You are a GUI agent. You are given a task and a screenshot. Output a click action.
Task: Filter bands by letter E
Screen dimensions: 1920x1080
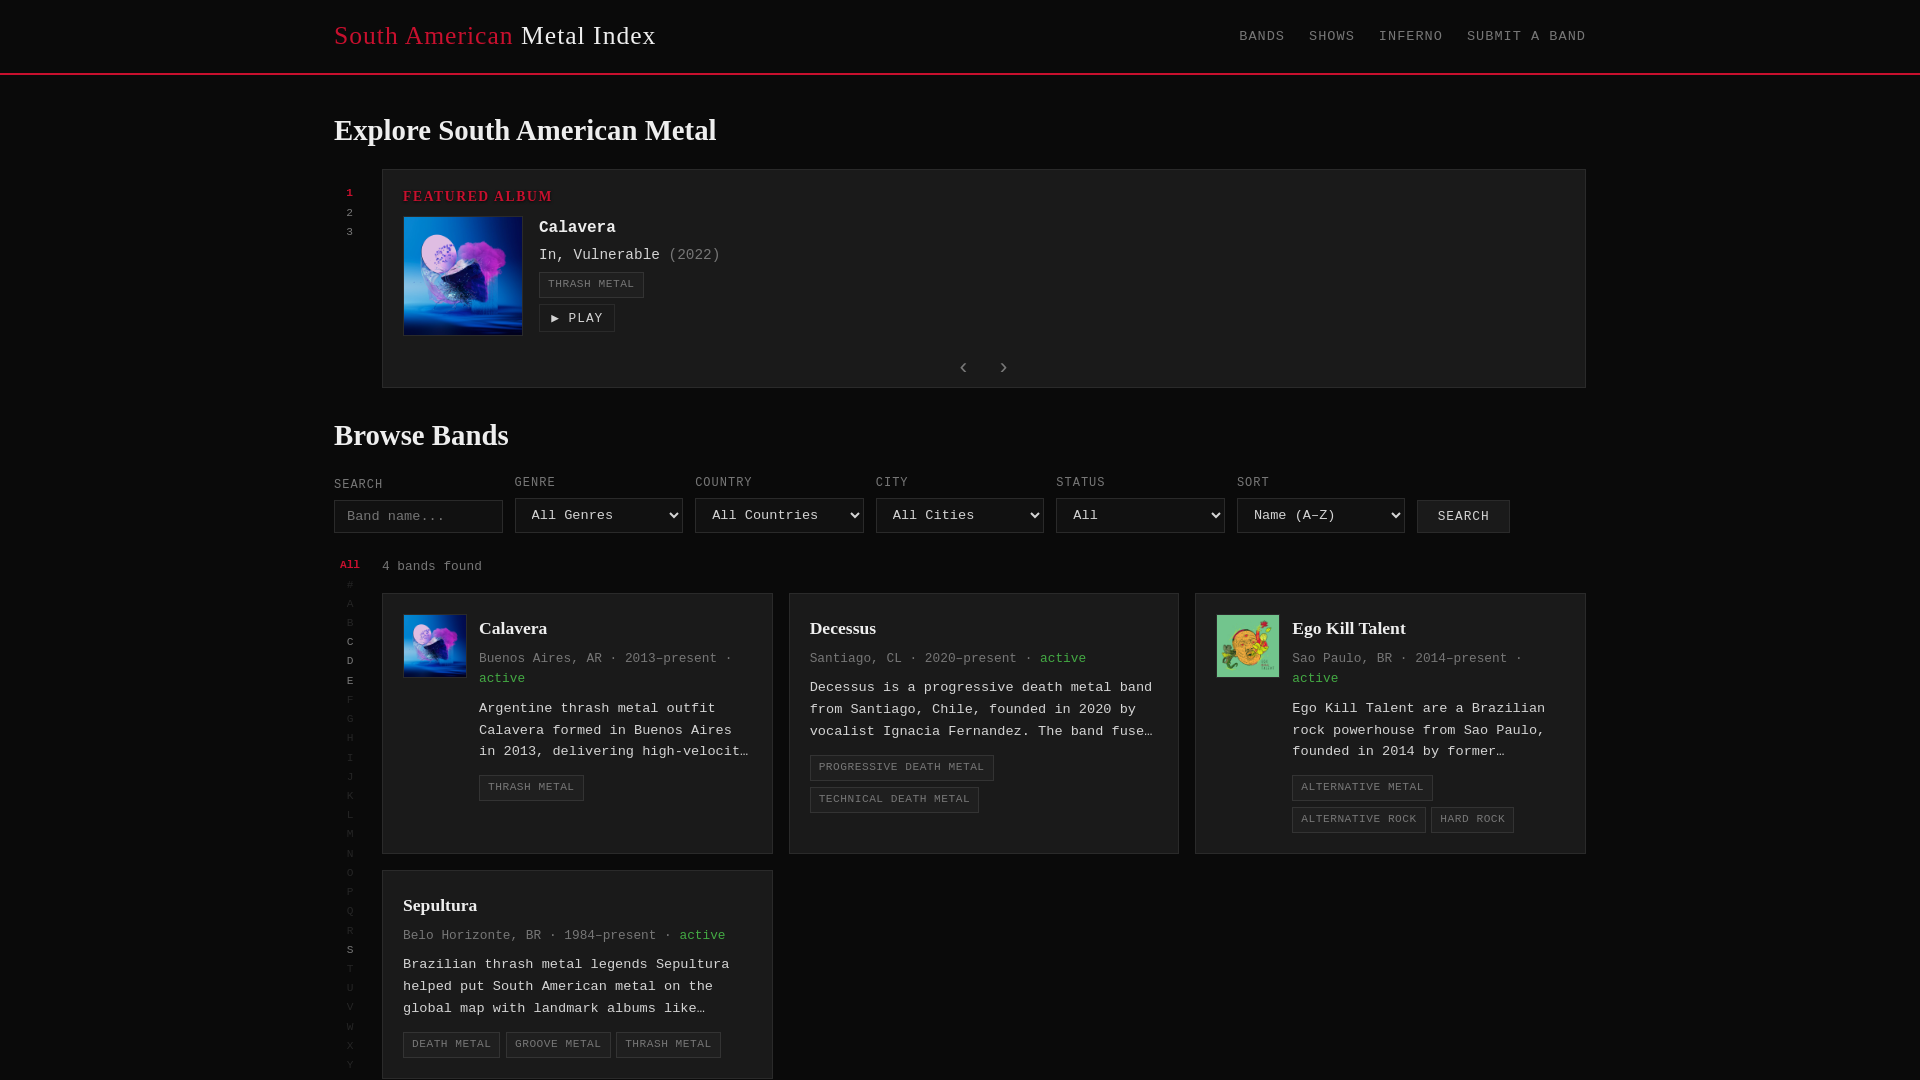350,681
